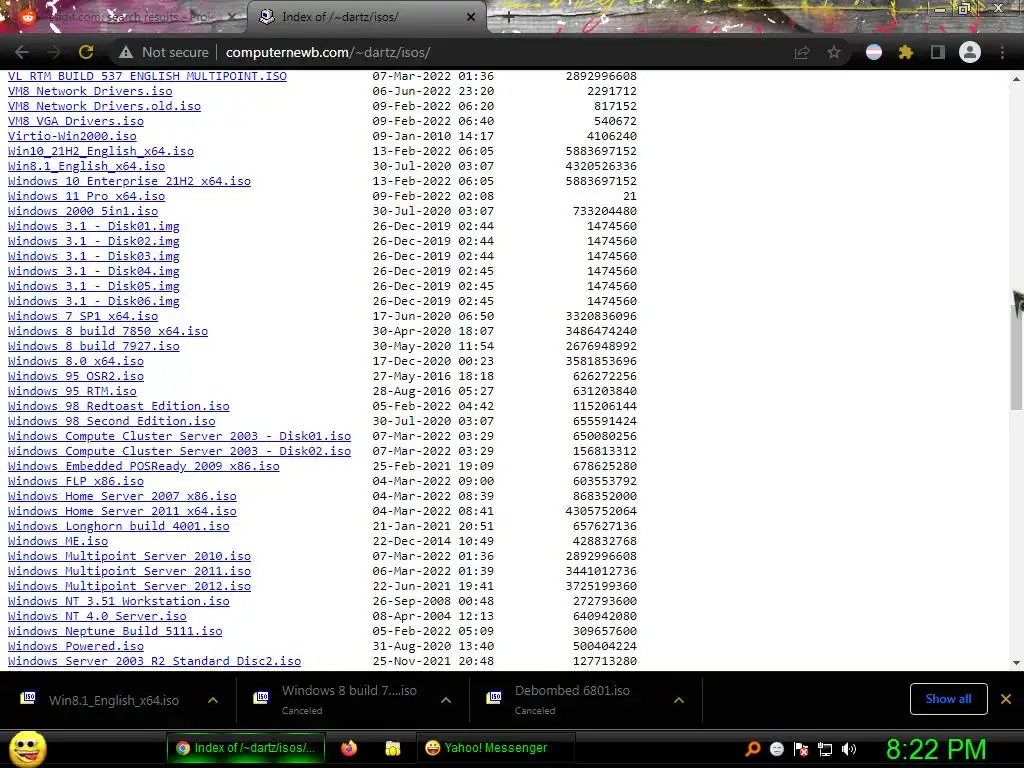Click the 8:22 PM clock
The height and width of the screenshot is (768, 1024).
pos(936,749)
